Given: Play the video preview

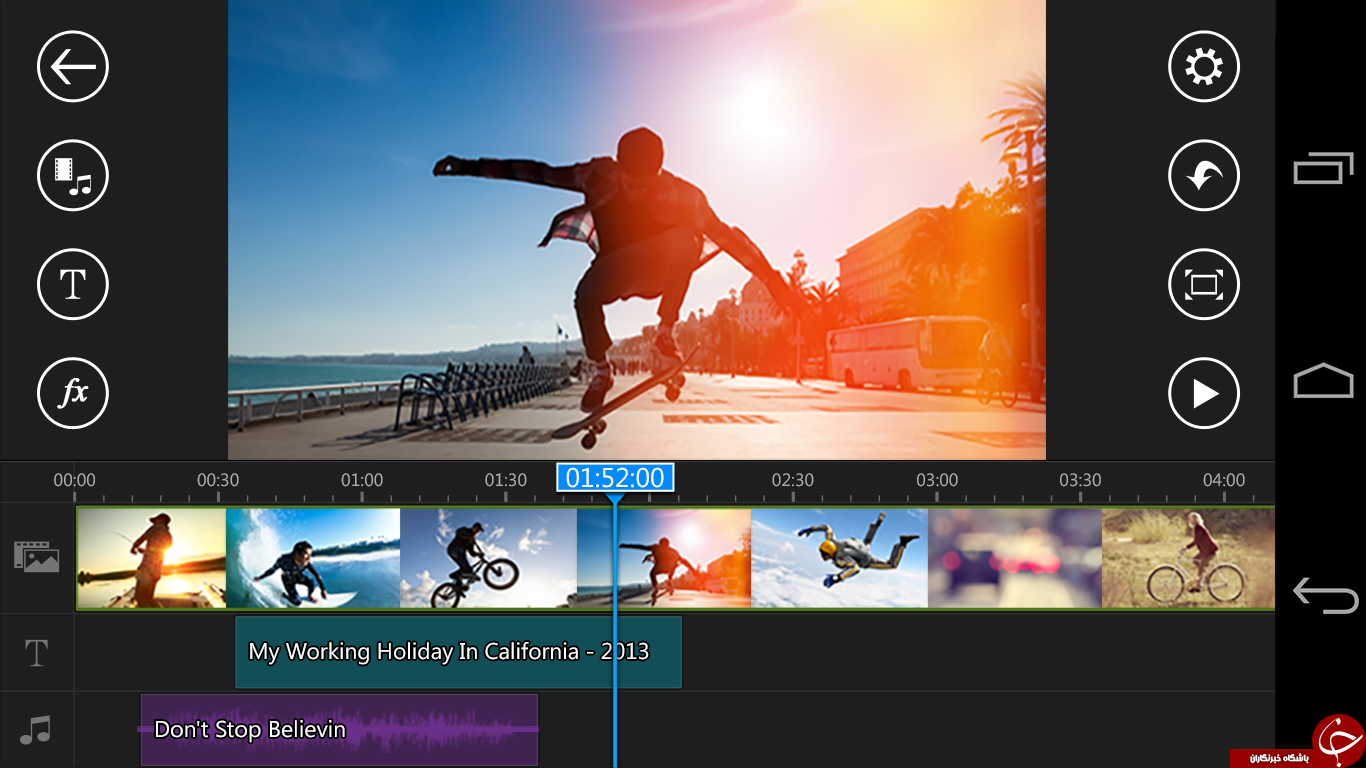Looking at the screenshot, I should (x=1204, y=393).
